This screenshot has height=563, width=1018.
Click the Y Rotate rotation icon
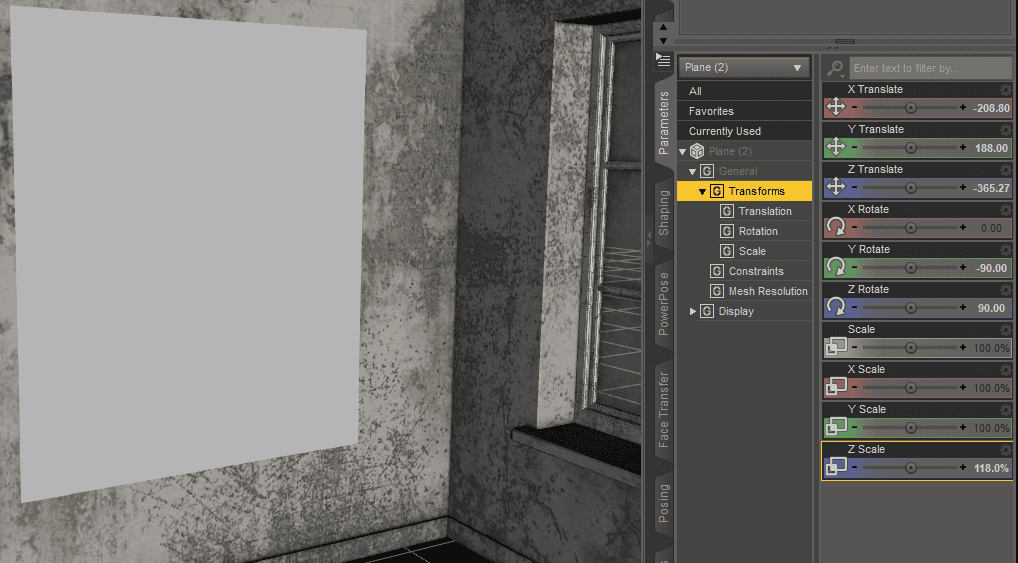(836, 267)
